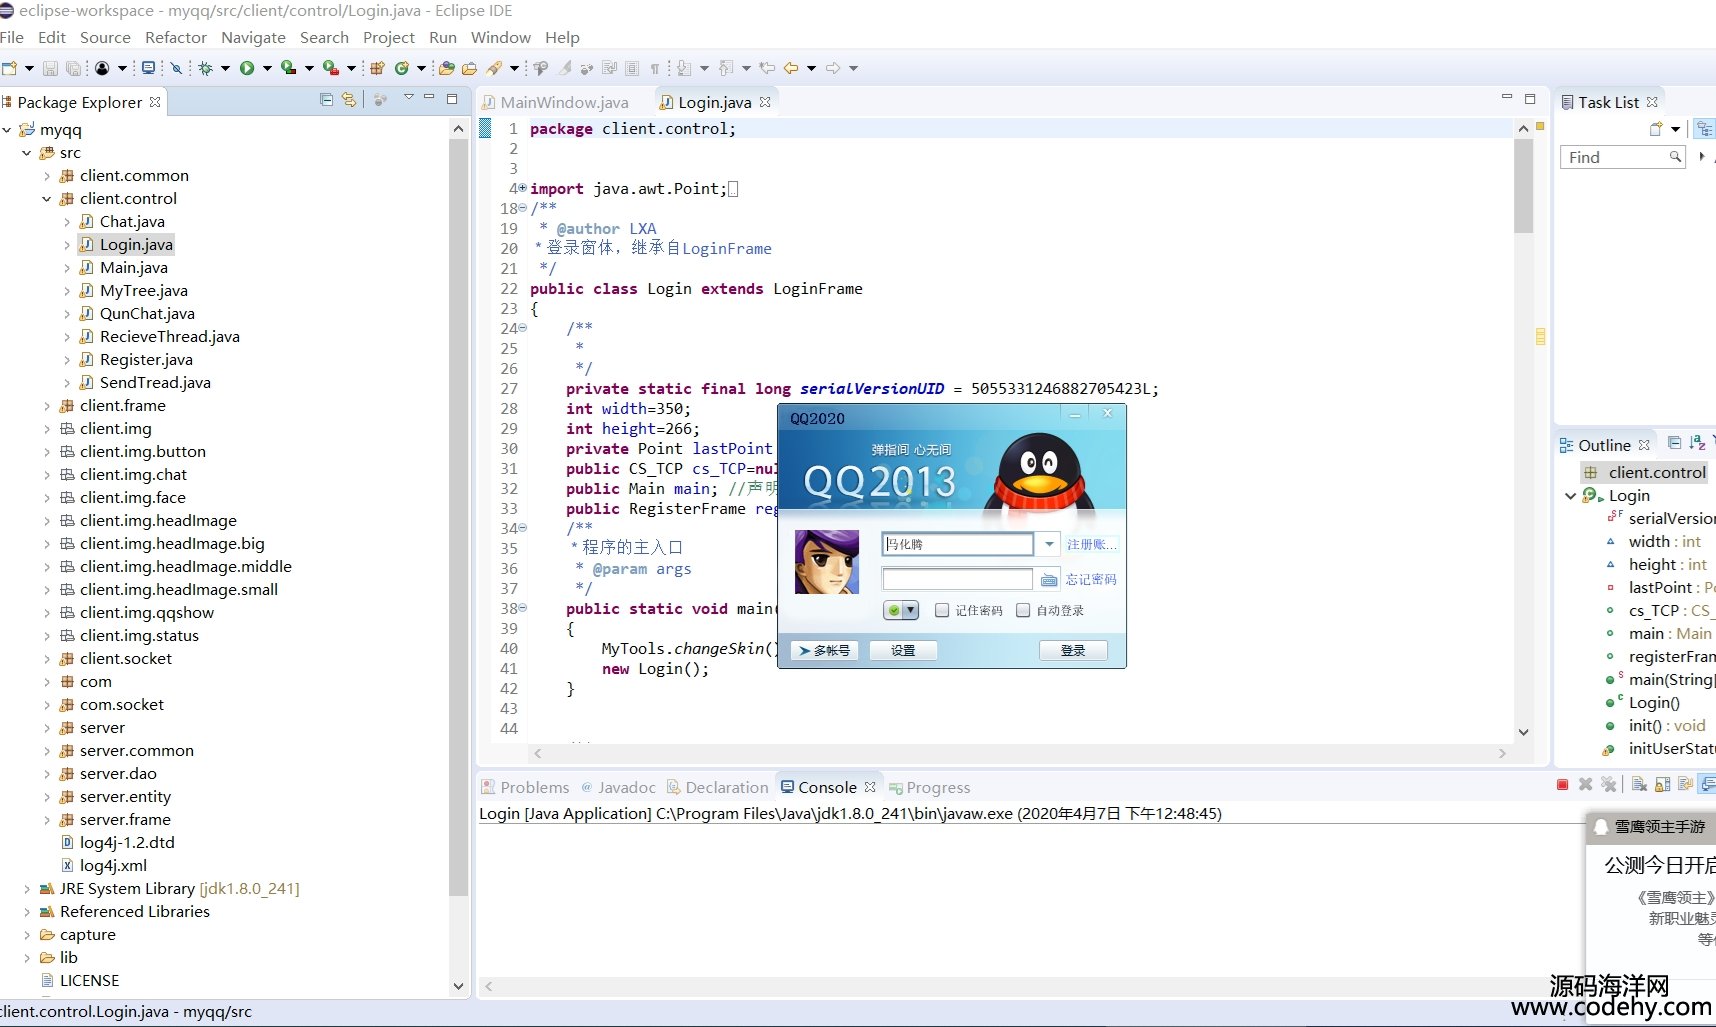Switch to the Declaration tab

point(717,787)
